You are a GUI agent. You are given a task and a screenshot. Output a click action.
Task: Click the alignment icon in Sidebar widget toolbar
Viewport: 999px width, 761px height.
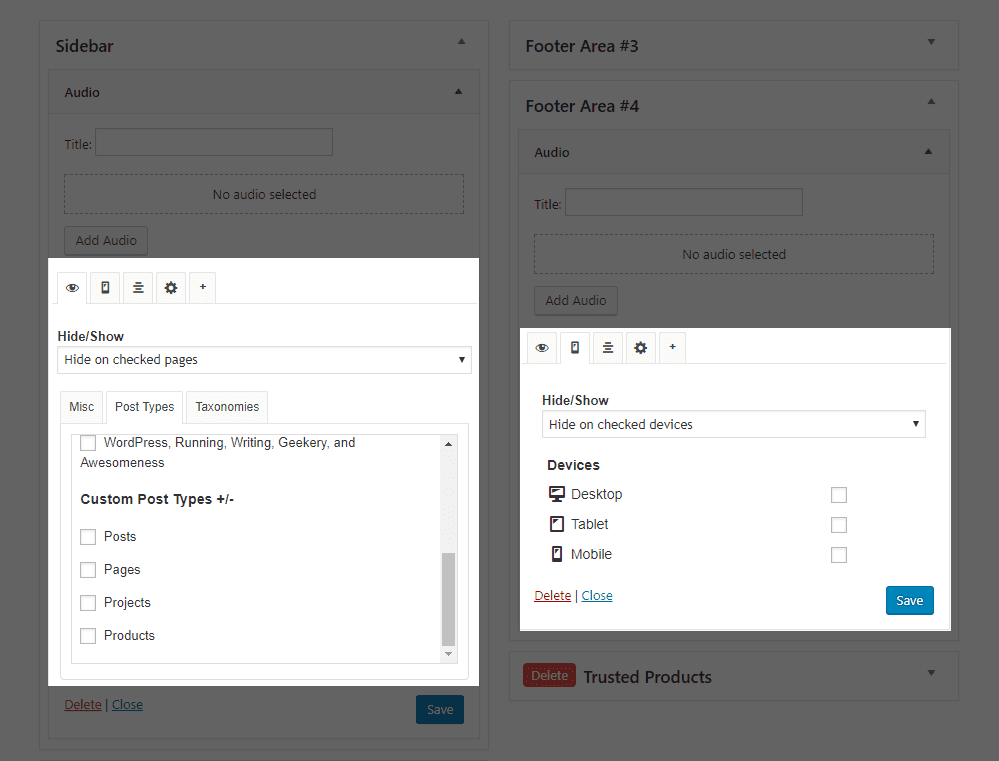click(x=137, y=287)
